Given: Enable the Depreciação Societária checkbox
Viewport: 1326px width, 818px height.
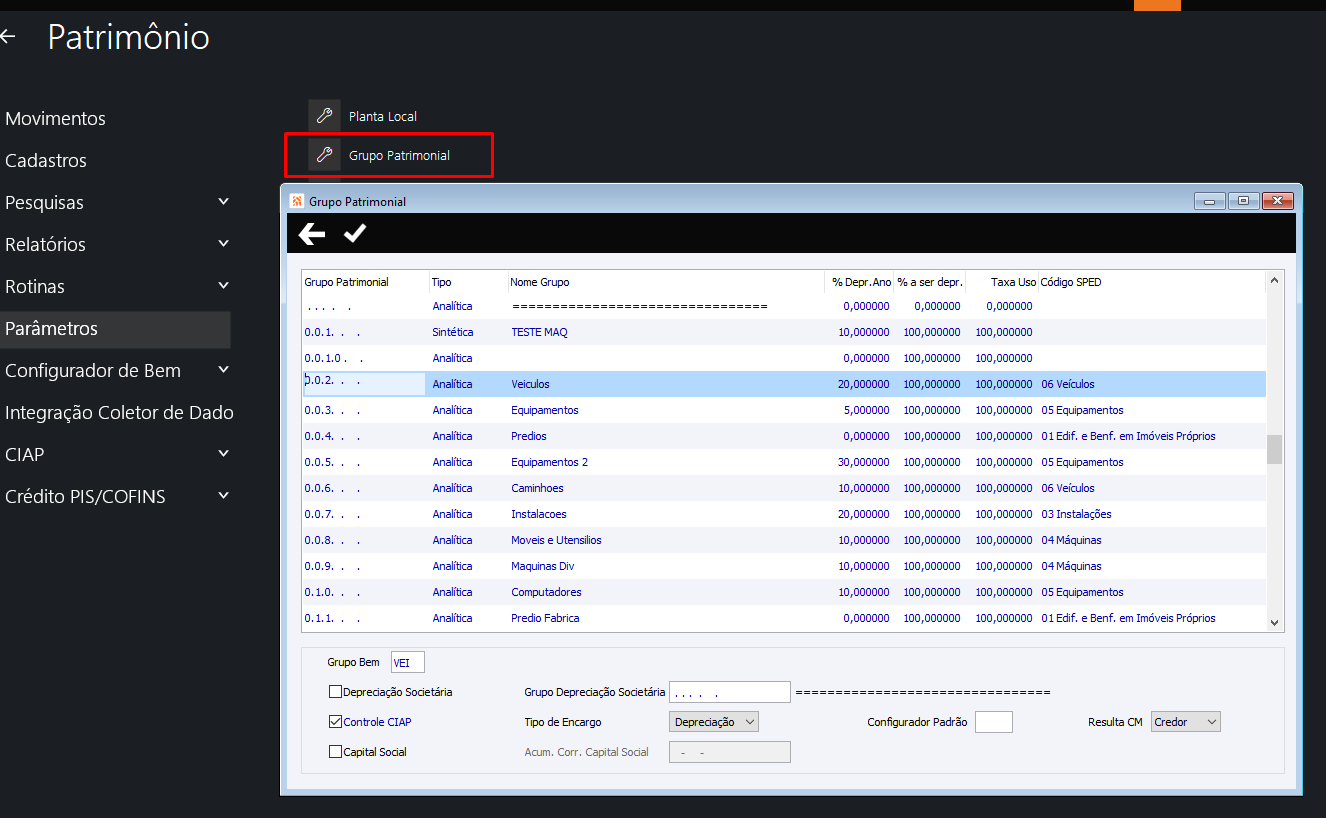Looking at the screenshot, I should pyautogui.click(x=335, y=691).
